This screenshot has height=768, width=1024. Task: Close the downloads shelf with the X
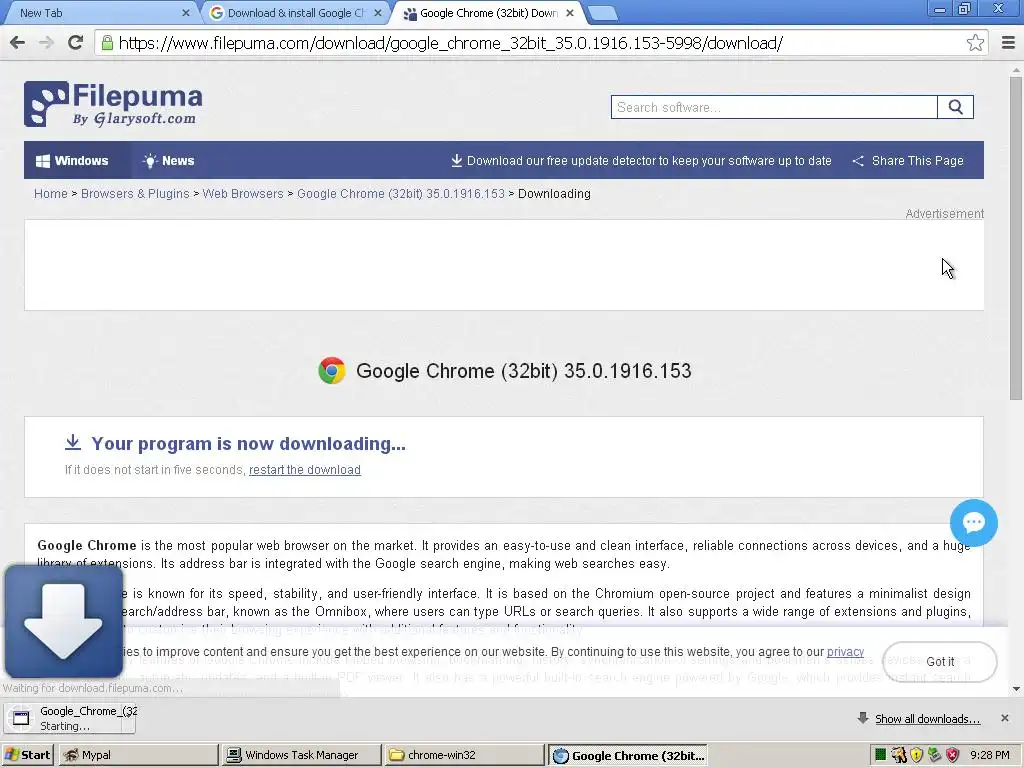coord(1004,718)
